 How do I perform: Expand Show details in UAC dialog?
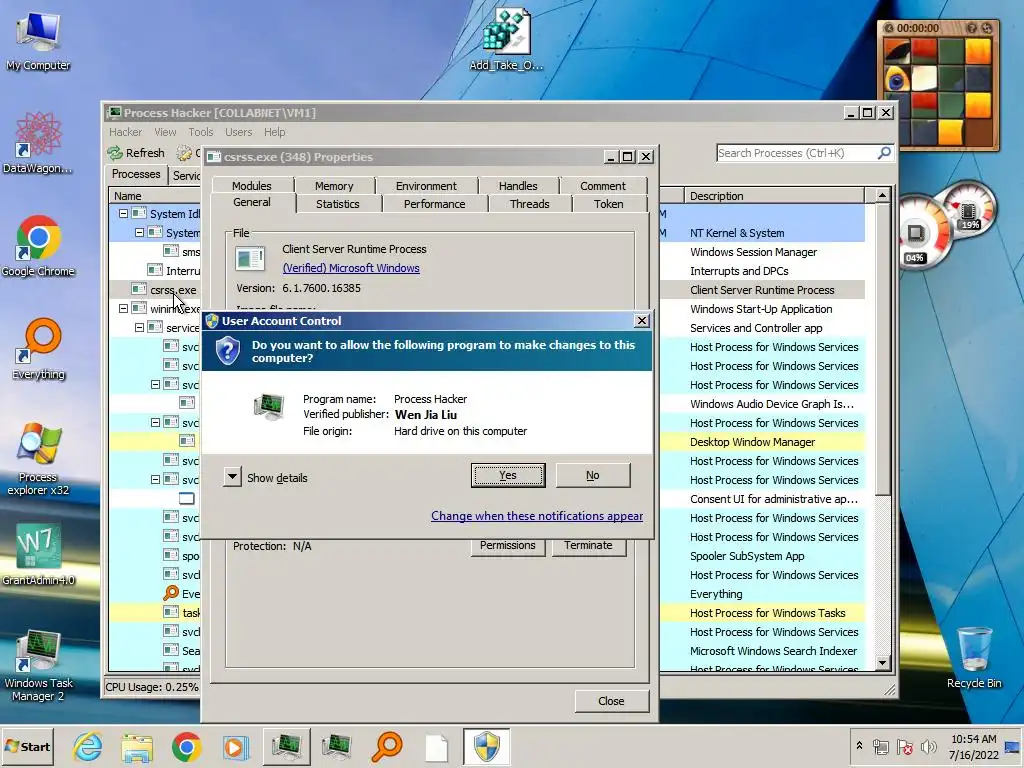pos(232,477)
